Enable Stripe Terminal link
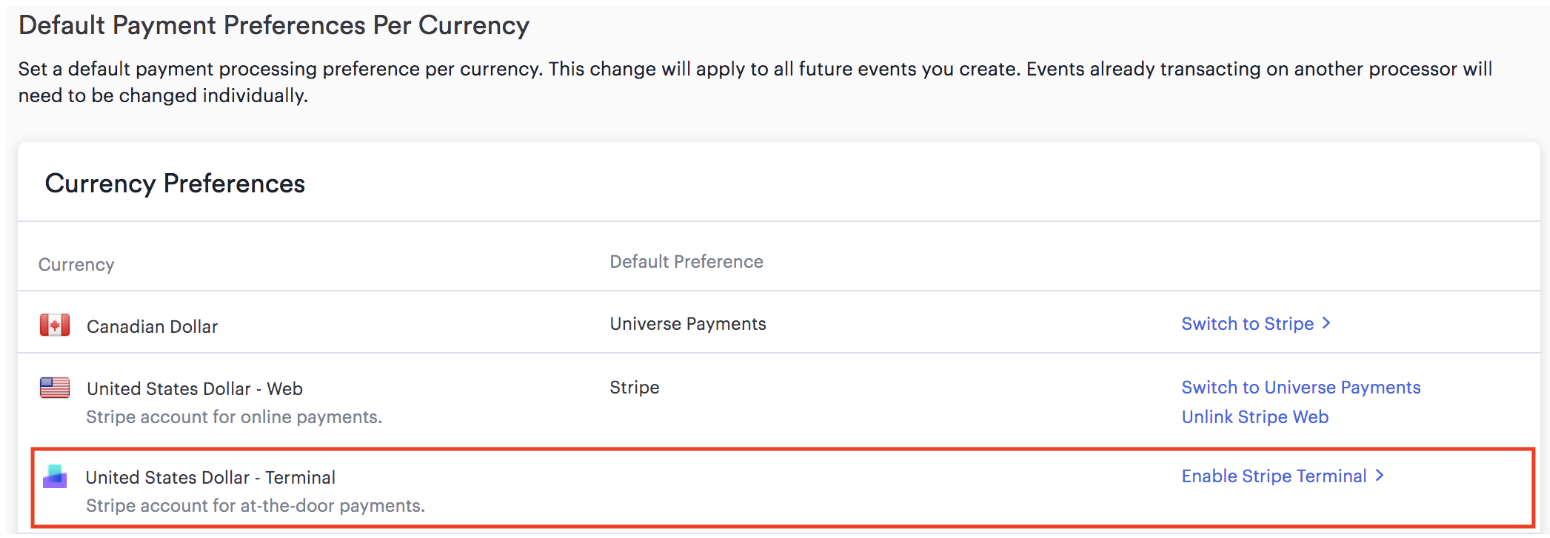Image resolution: width=1550 pixels, height=538 pixels. (x=1274, y=476)
